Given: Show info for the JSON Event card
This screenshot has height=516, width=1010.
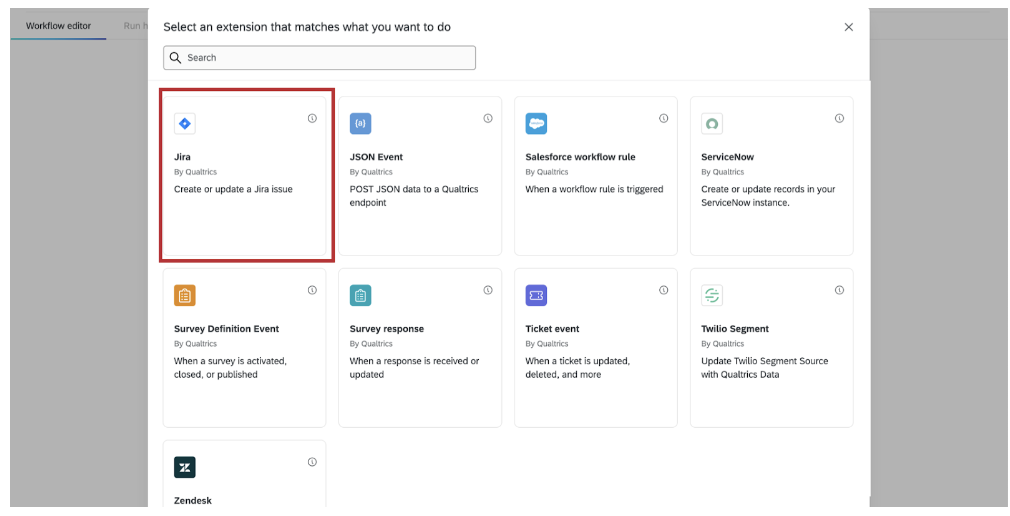Looking at the screenshot, I should 488,118.
